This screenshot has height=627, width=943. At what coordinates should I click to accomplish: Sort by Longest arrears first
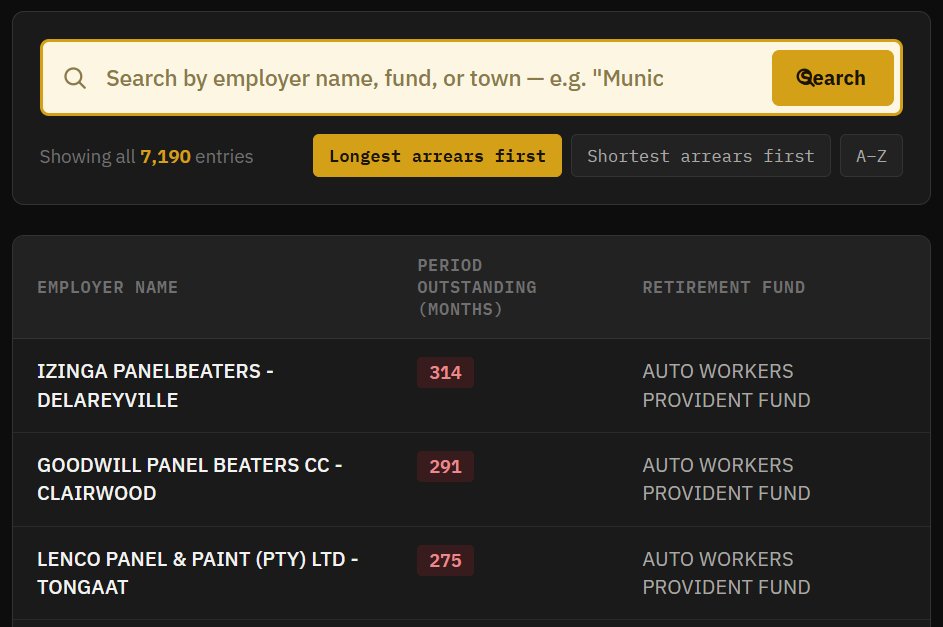click(437, 156)
